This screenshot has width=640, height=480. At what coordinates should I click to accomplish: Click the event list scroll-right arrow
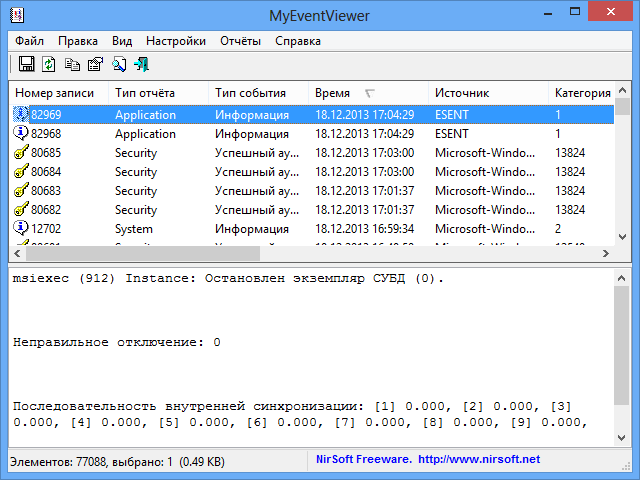606,253
